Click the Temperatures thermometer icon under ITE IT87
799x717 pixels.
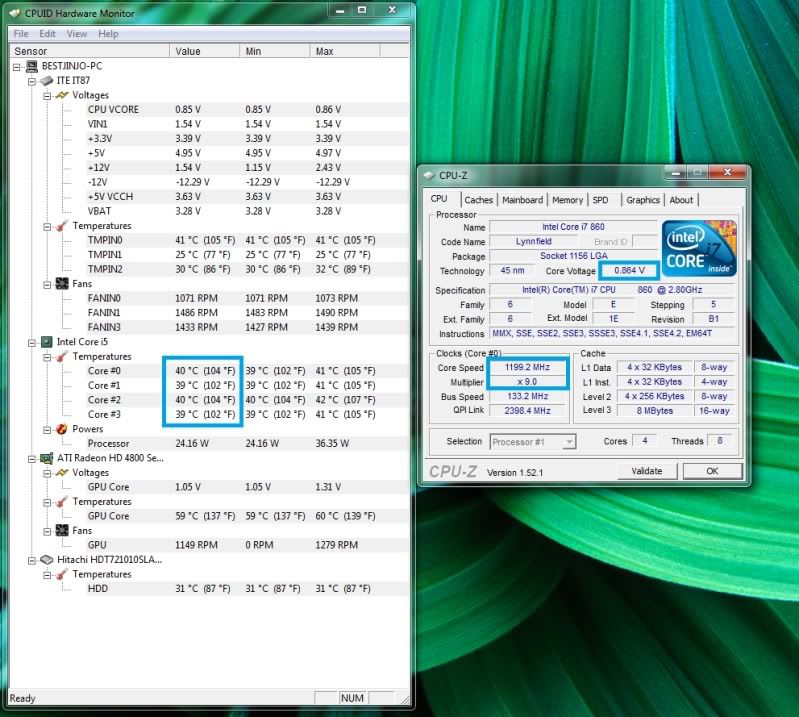62,226
